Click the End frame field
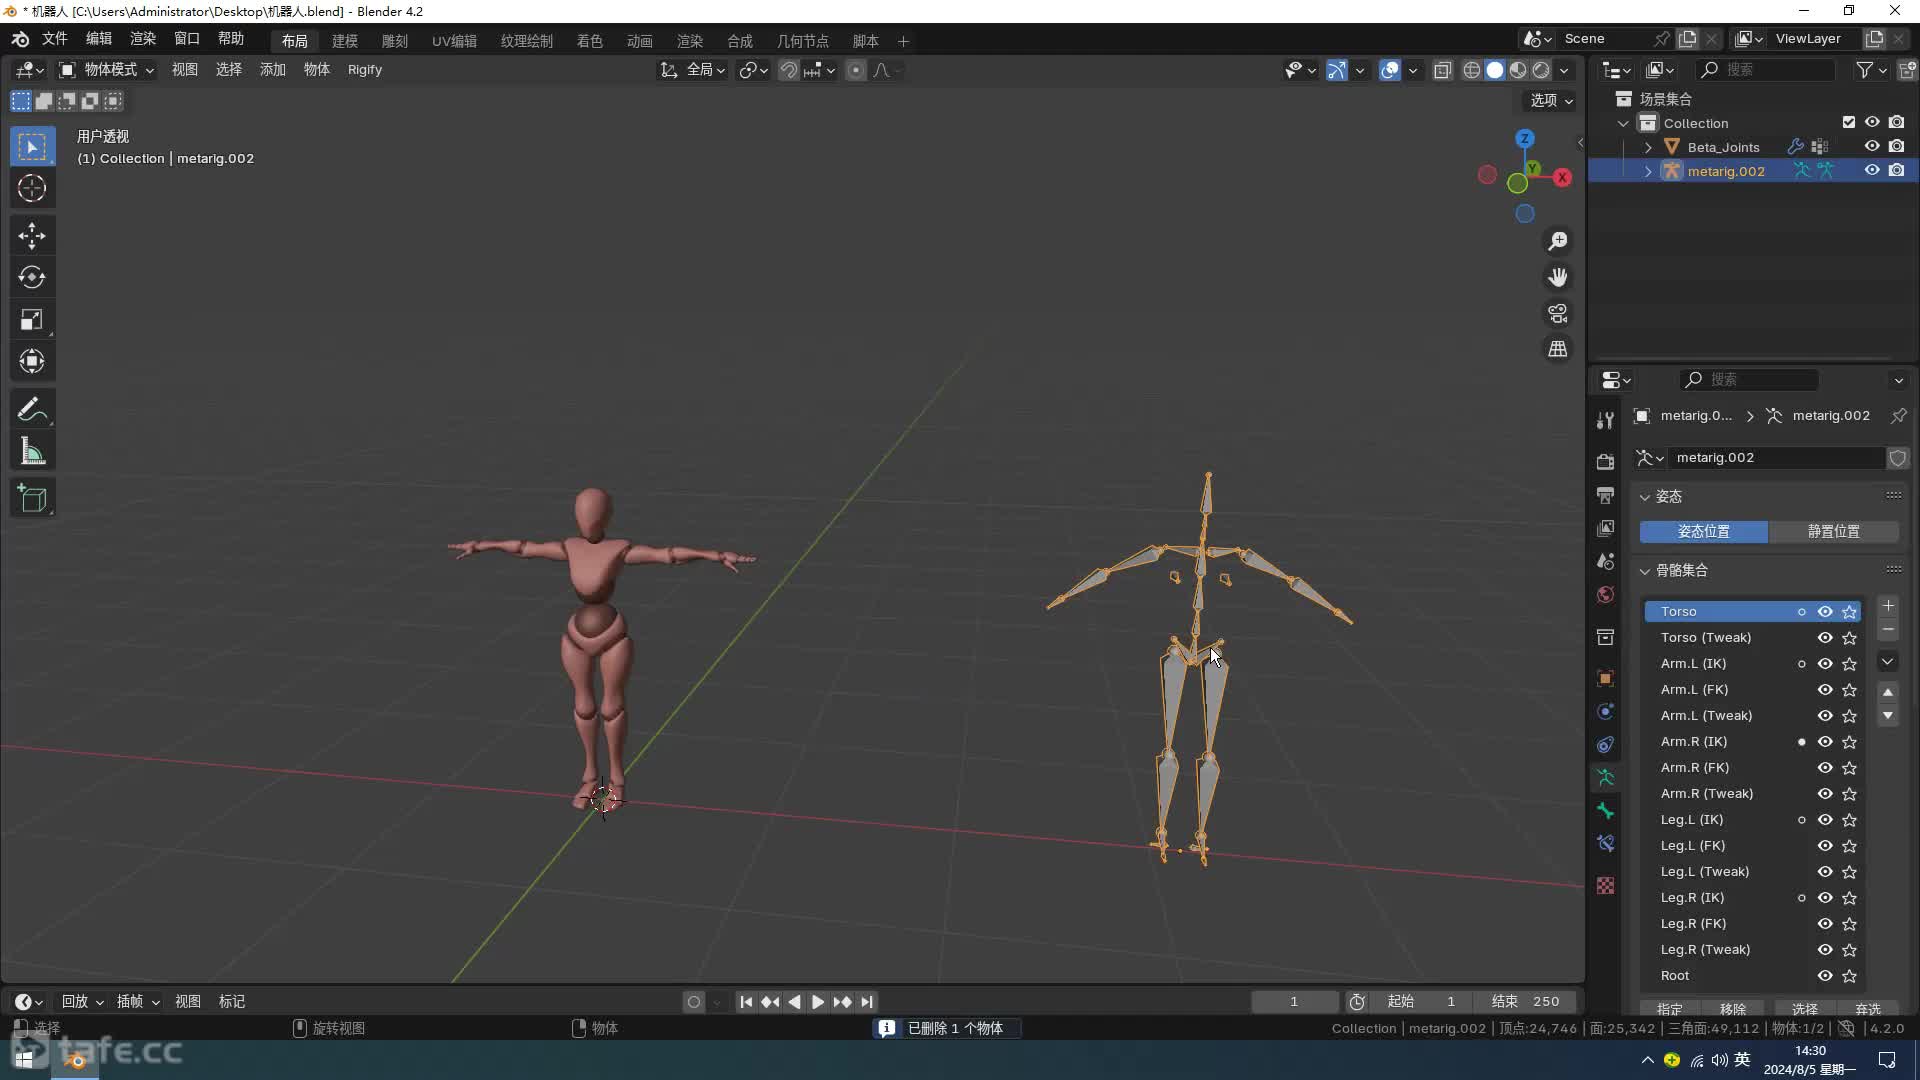Viewport: 1920px width, 1080px height. coord(1527,1002)
